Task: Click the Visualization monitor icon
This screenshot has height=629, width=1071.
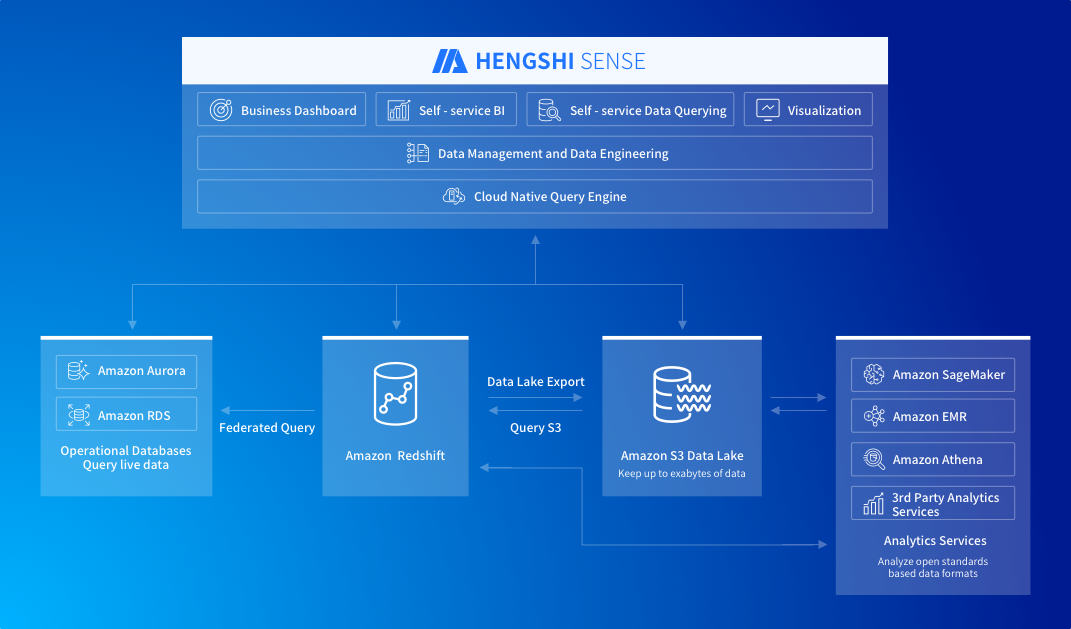Action: pos(768,110)
